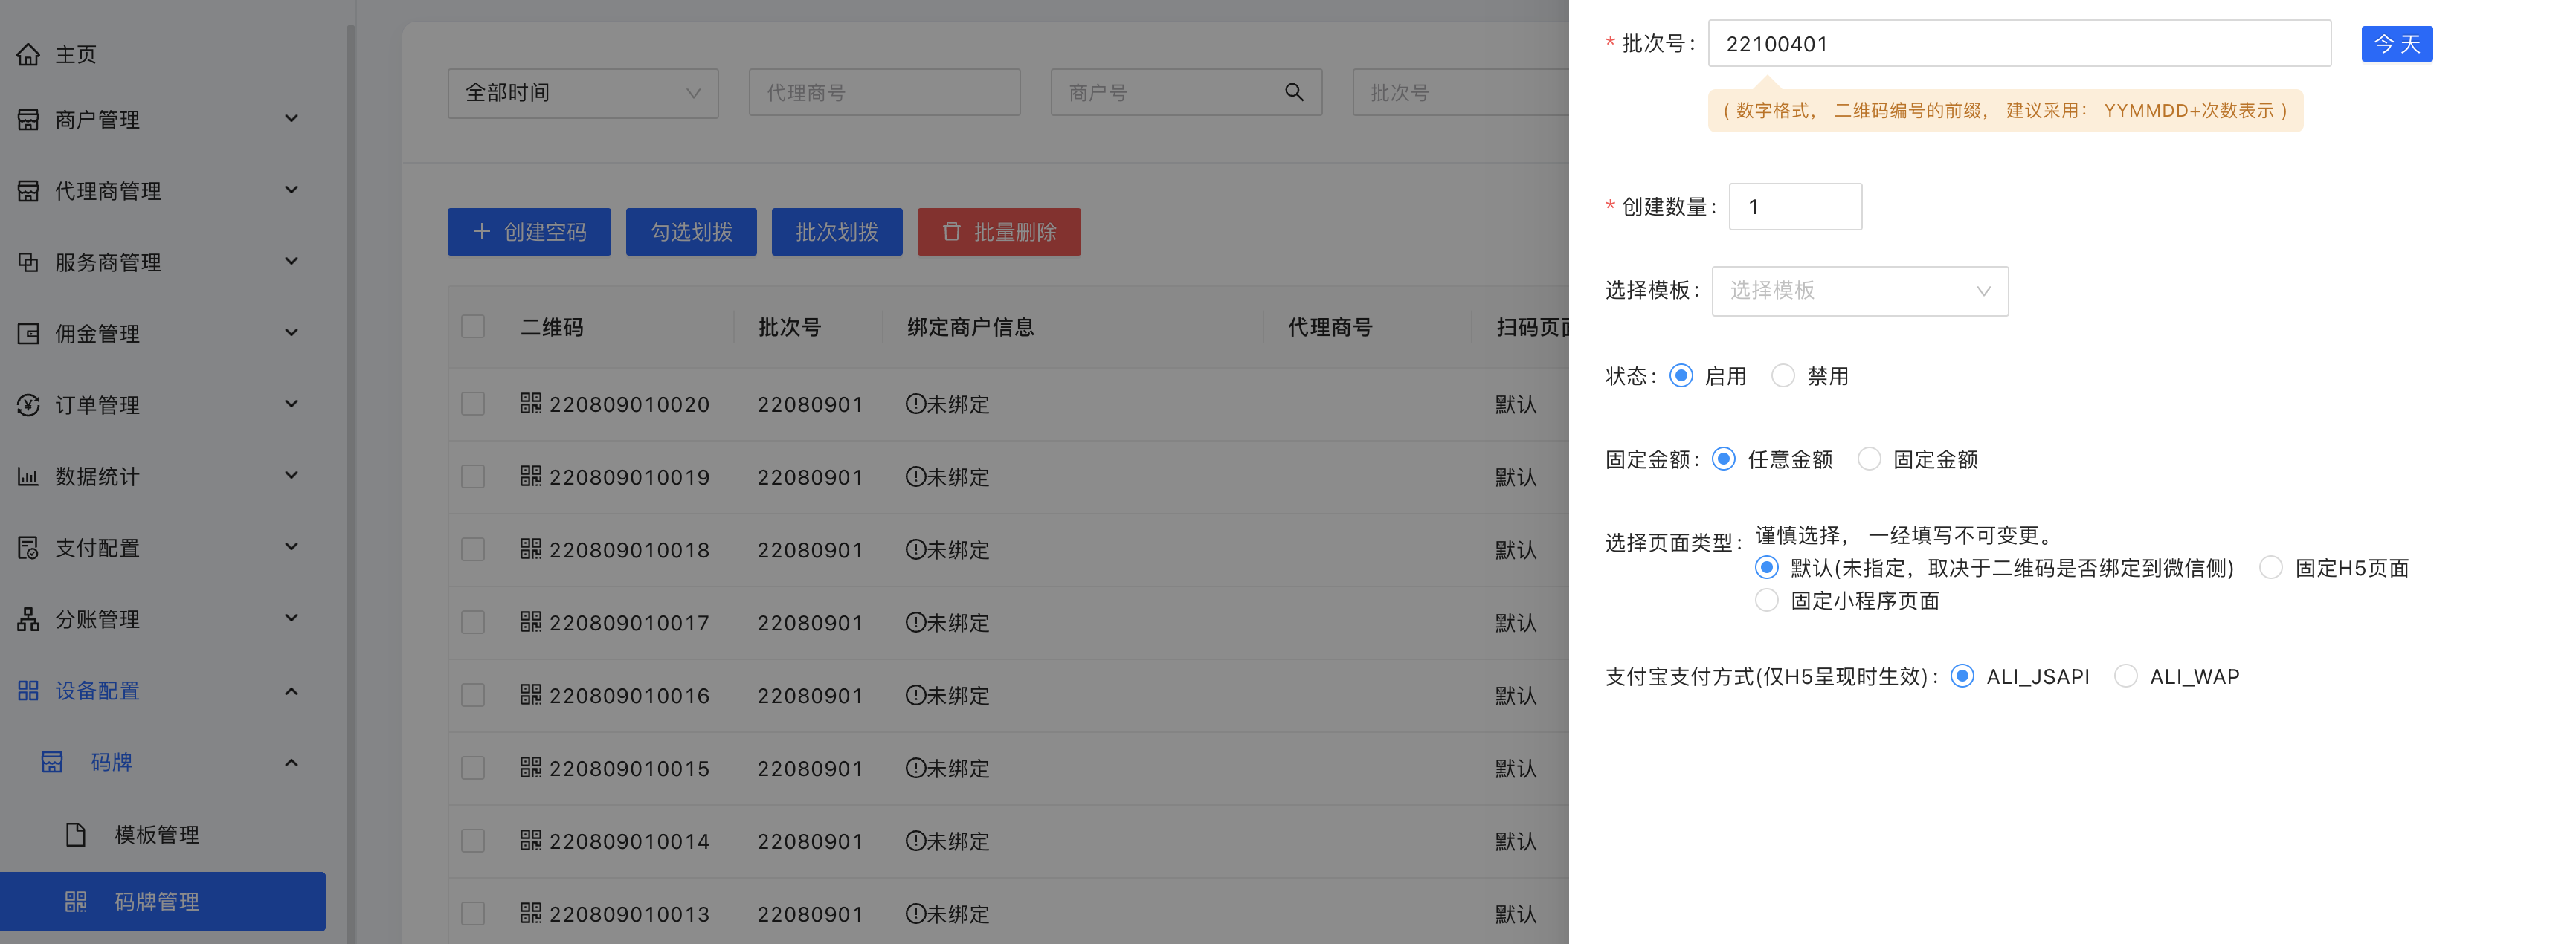The width and height of the screenshot is (2576, 944).
Task: Click QR icon of code 220809010020
Action: [x=530, y=403]
